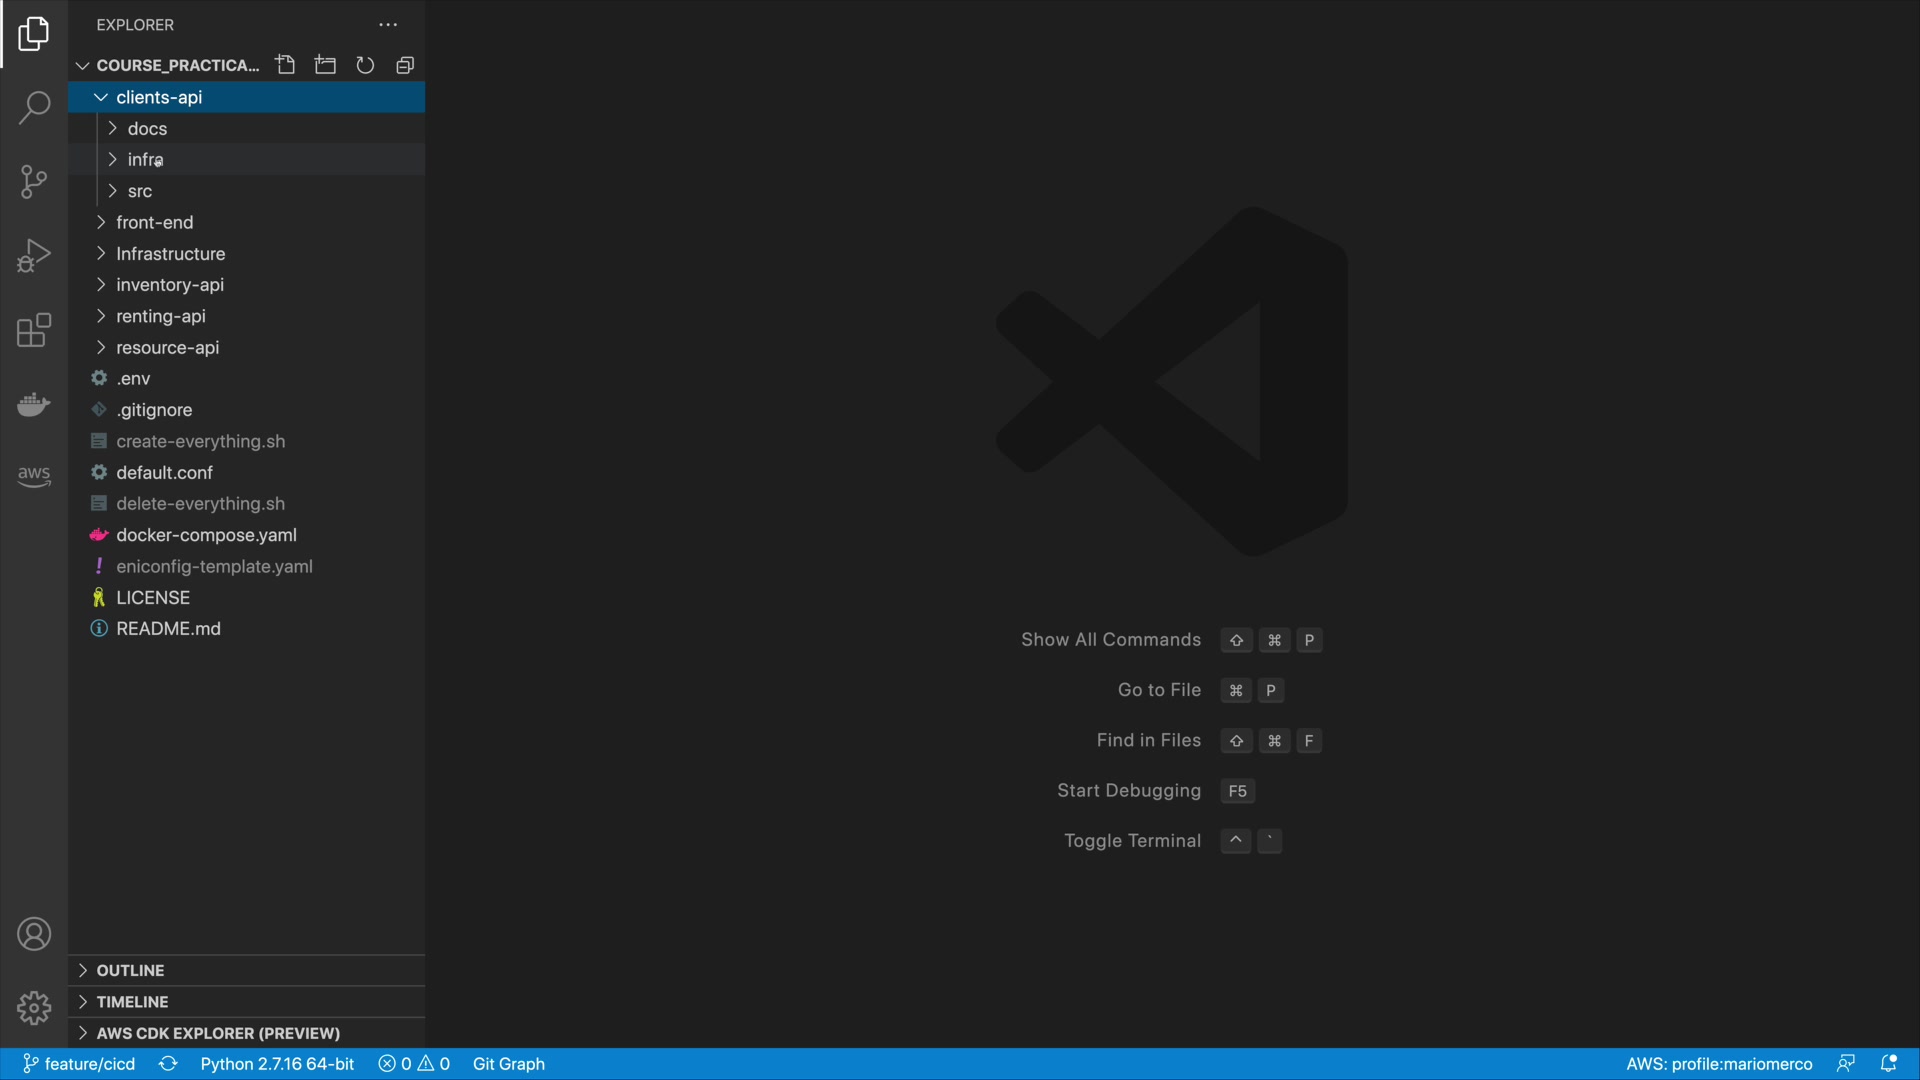Refresh the explorer file tree
Image resolution: width=1920 pixels, height=1080 pixels.
pos(365,65)
